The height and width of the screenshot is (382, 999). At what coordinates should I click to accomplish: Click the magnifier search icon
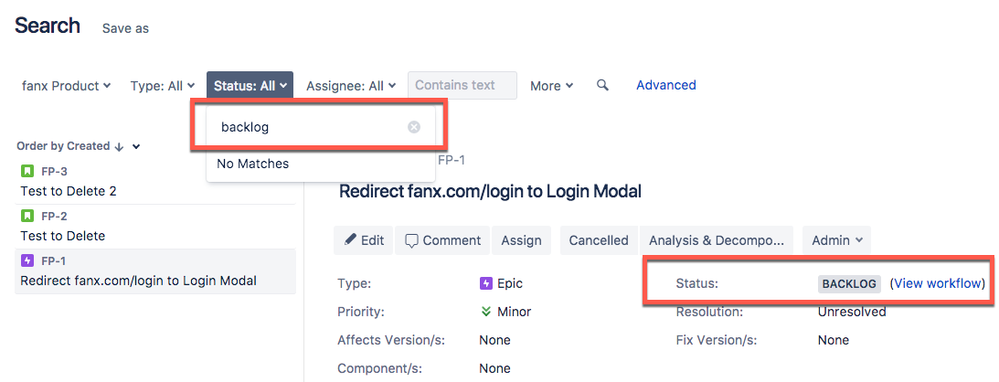click(x=602, y=85)
